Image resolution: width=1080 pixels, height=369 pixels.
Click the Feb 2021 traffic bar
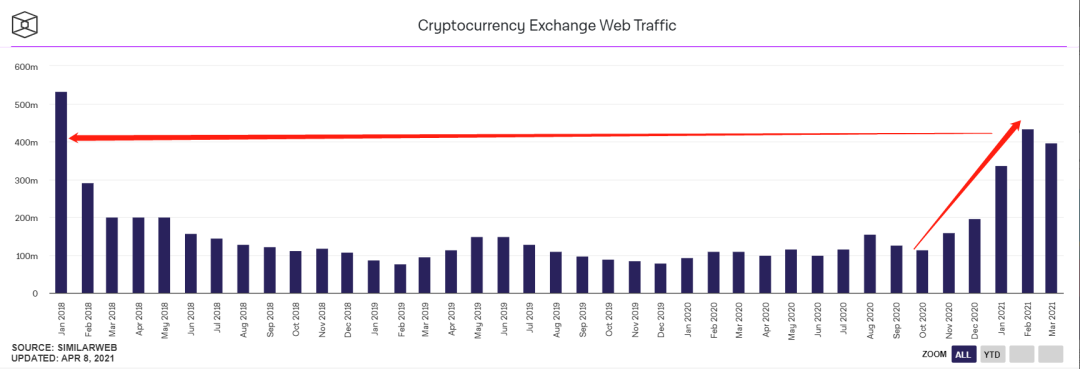click(1028, 211)
